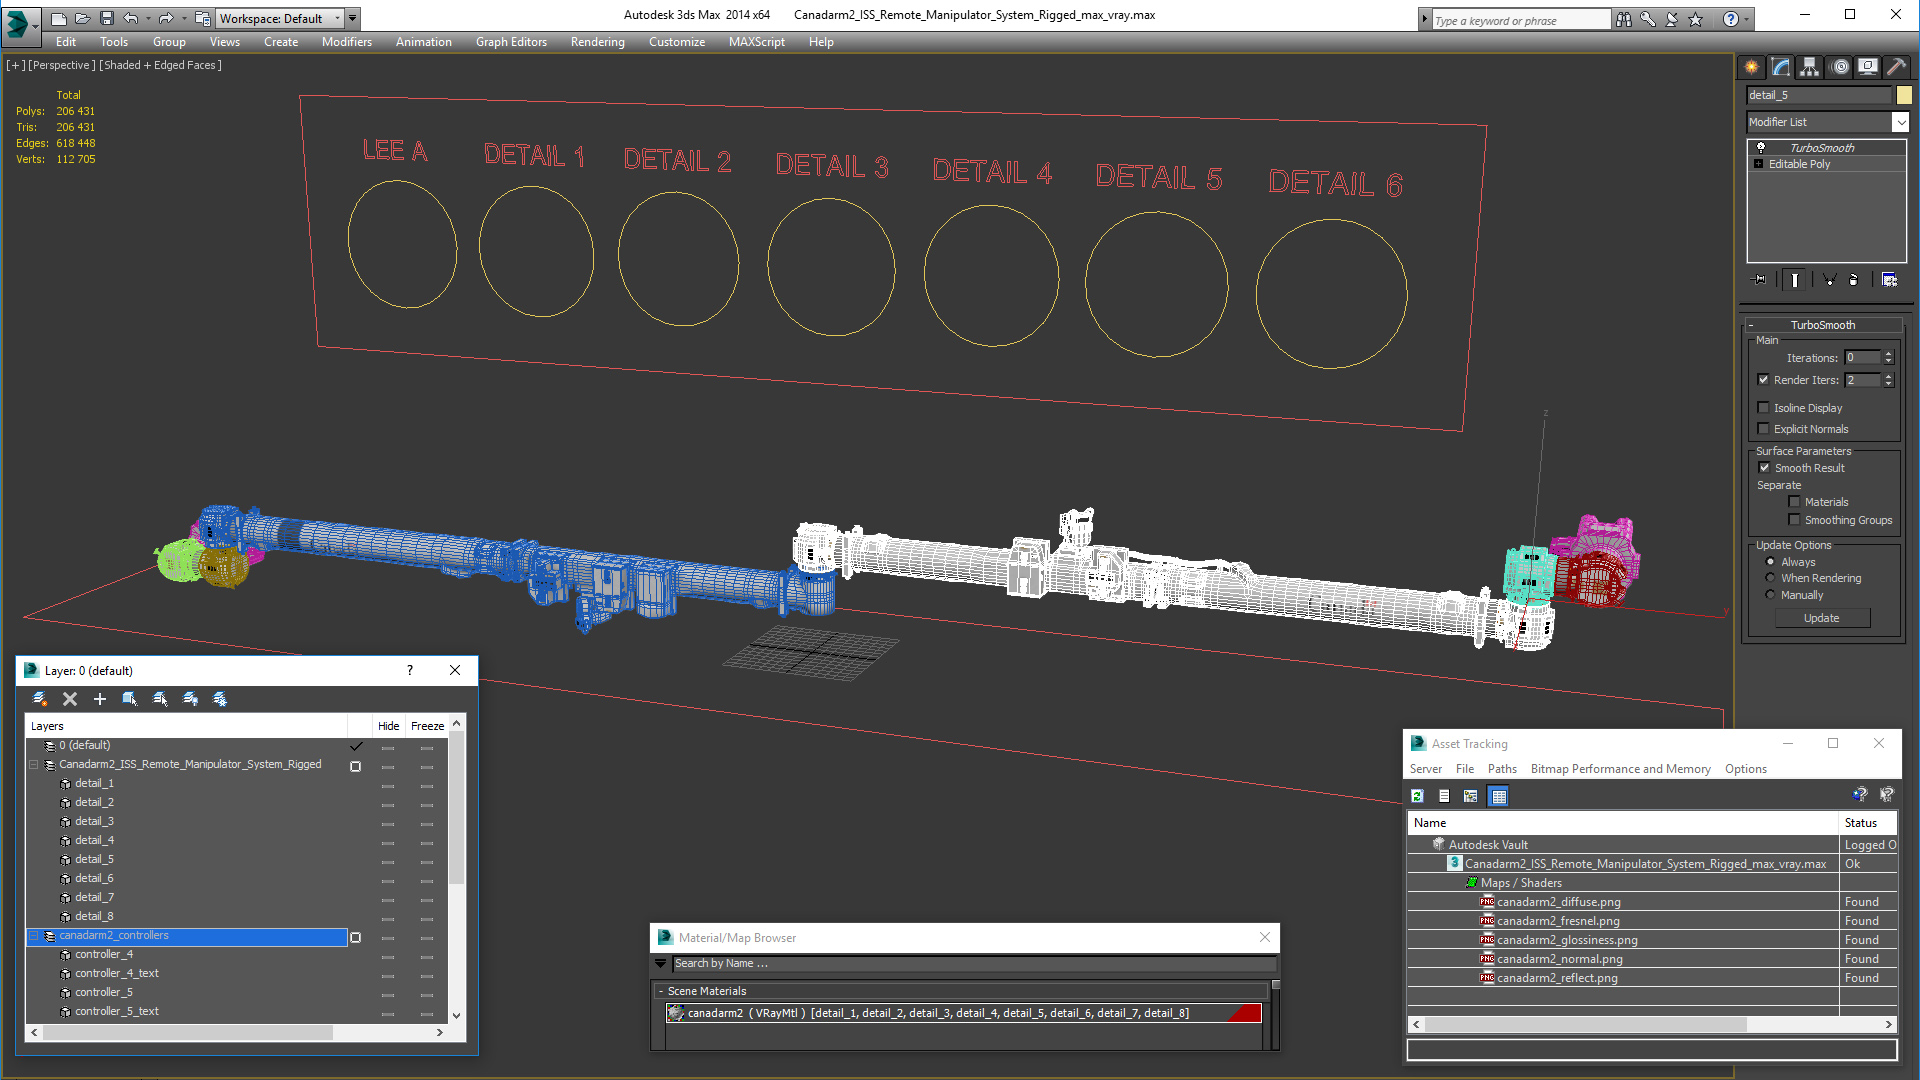1920x1080 pixels.
Task: Open the Edit menu
Action: (x=66, y=42)
